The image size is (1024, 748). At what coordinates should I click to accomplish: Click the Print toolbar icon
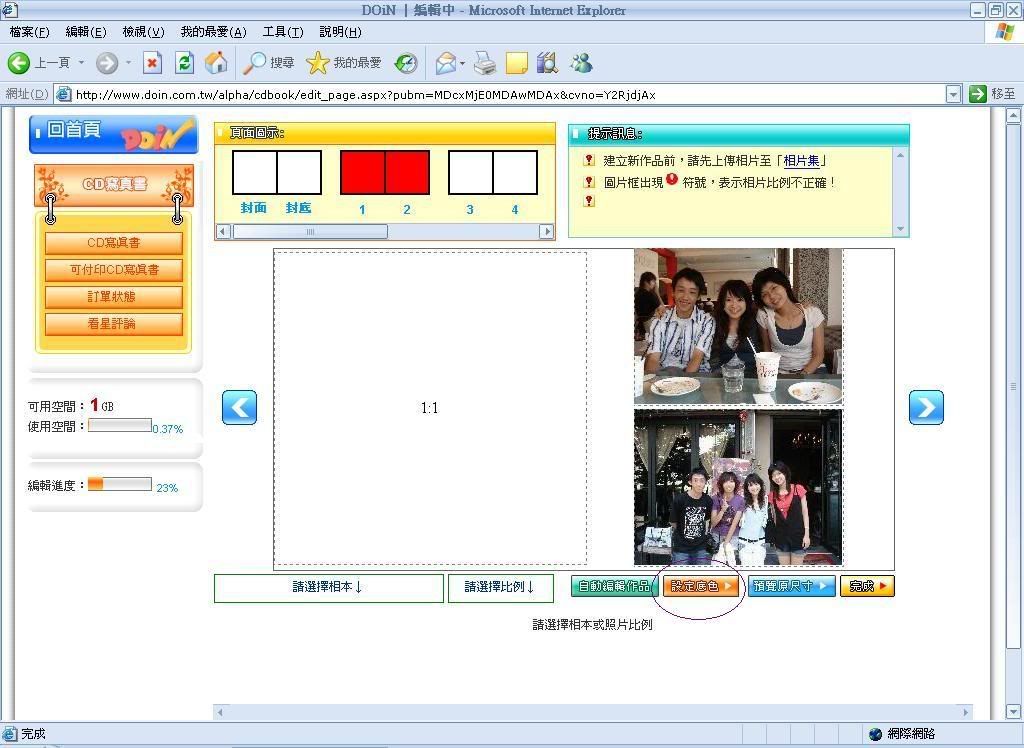tap(485, 63)
